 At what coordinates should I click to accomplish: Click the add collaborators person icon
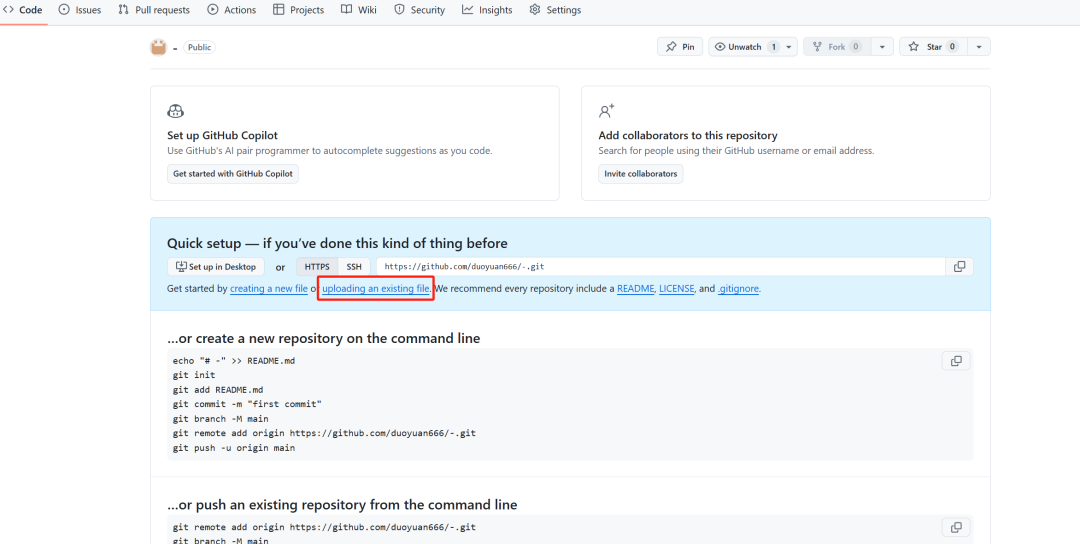606,111
